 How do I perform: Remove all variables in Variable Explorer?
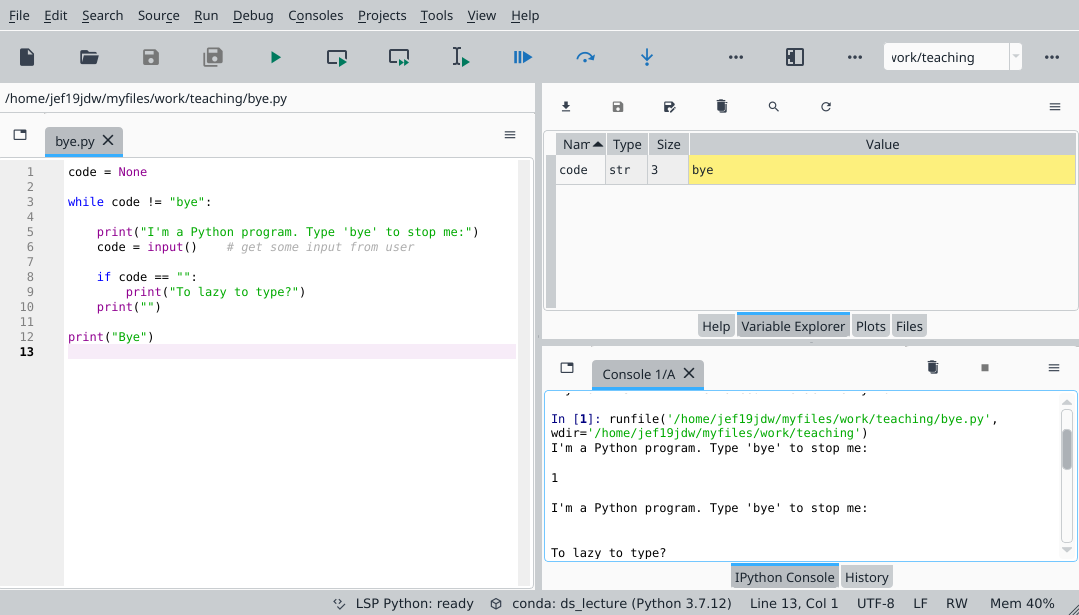(721, 106)
